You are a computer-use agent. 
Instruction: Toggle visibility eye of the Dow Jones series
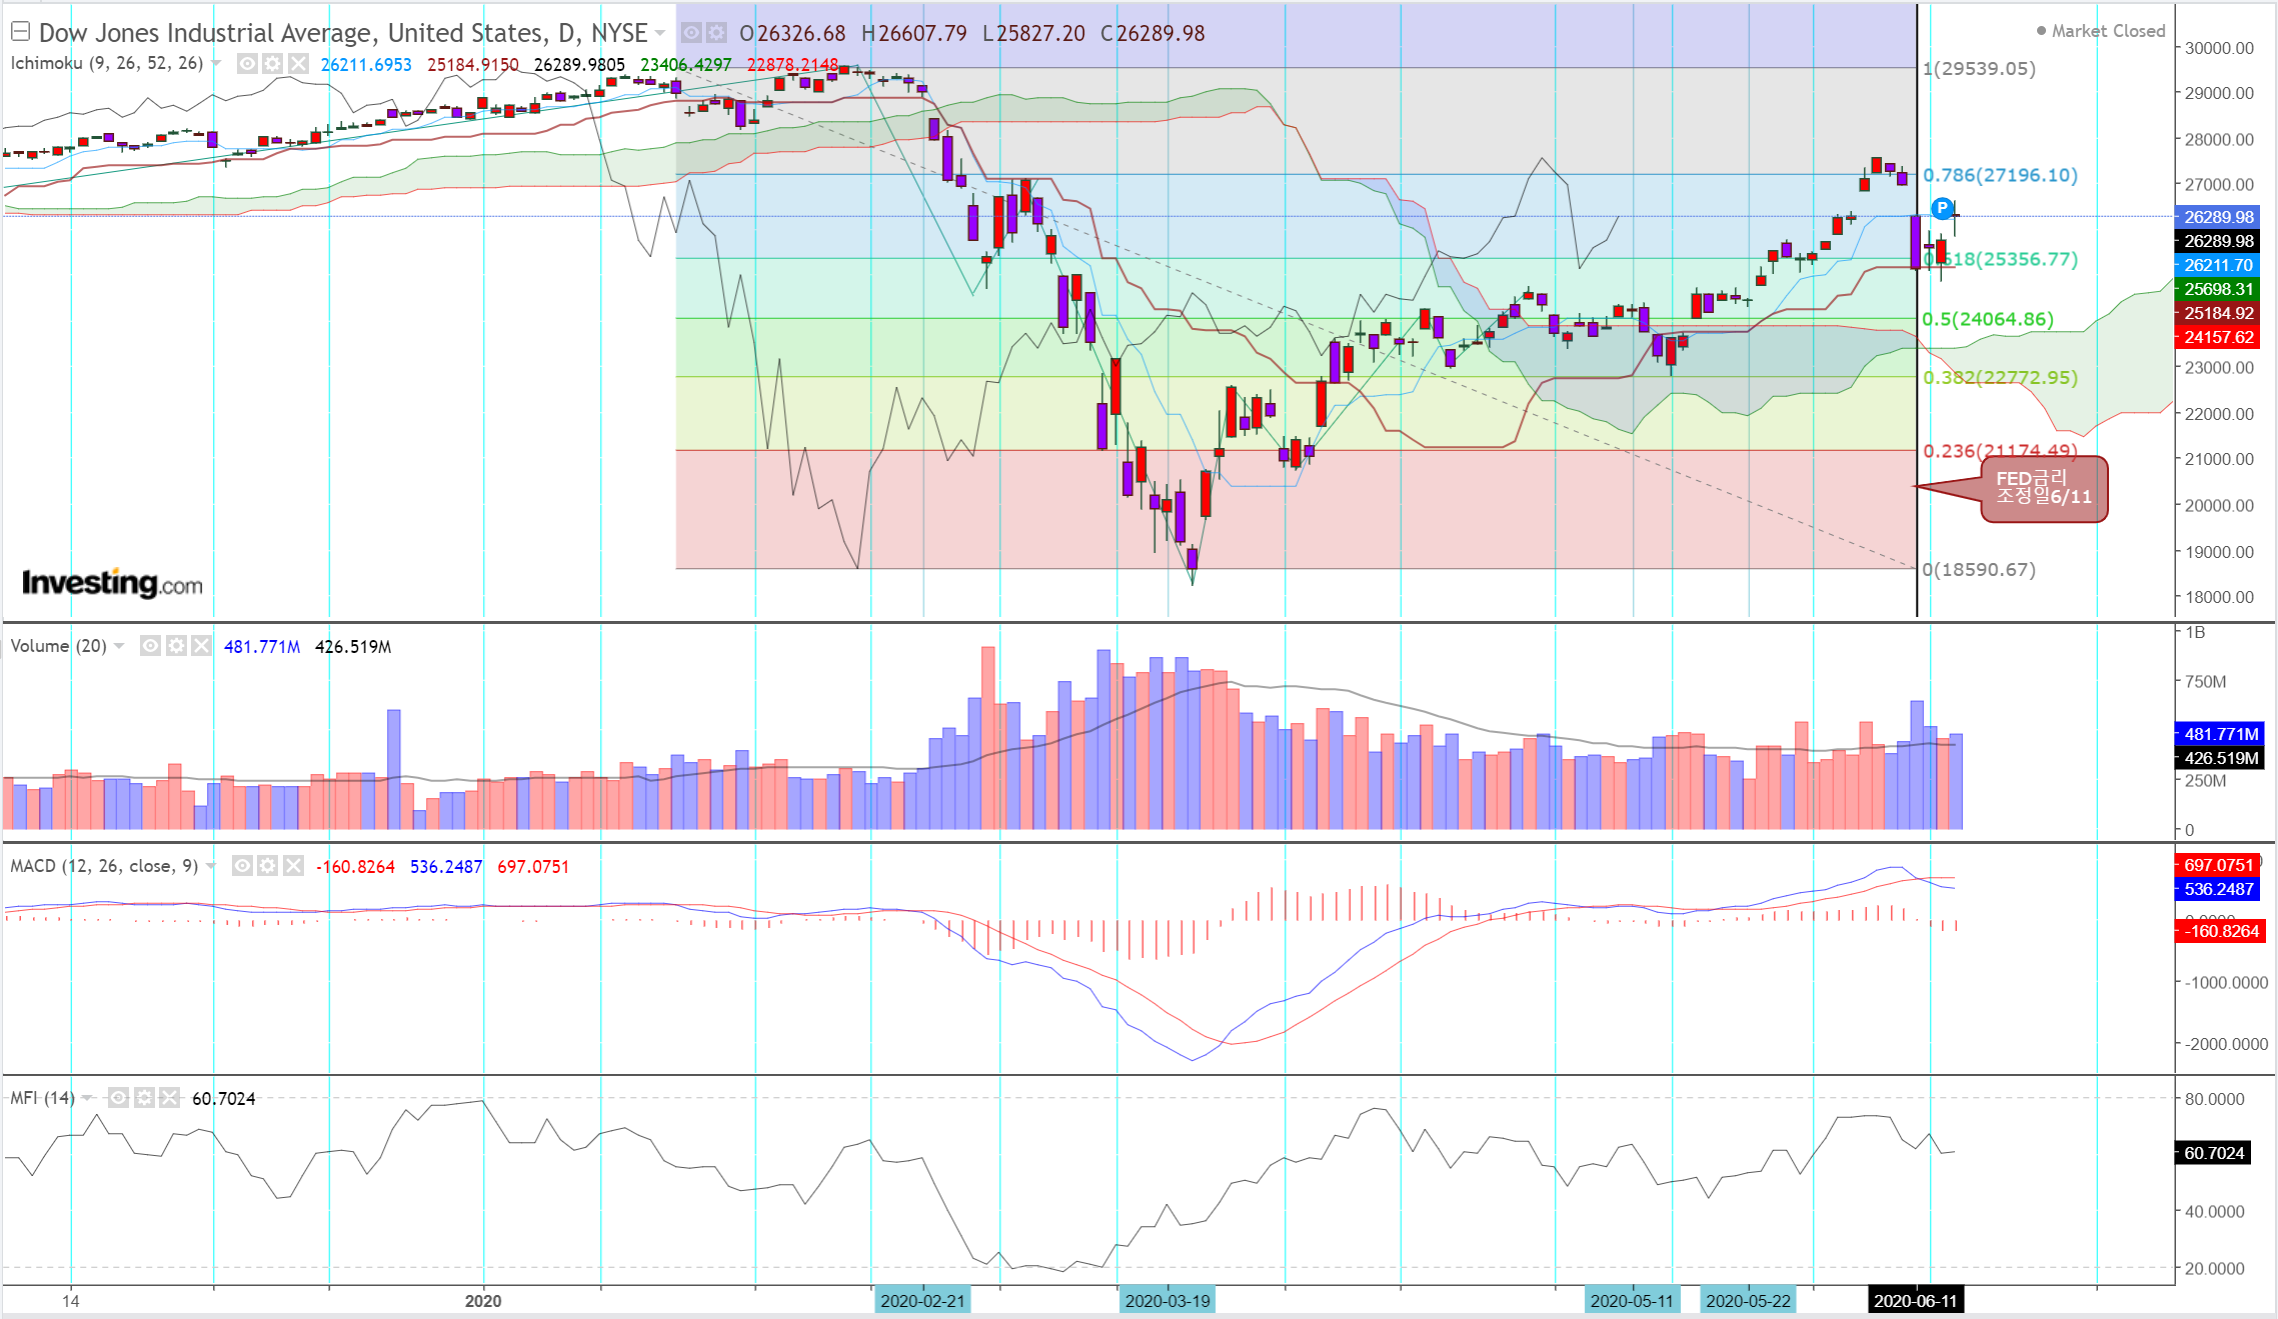[x=691, y=33]
